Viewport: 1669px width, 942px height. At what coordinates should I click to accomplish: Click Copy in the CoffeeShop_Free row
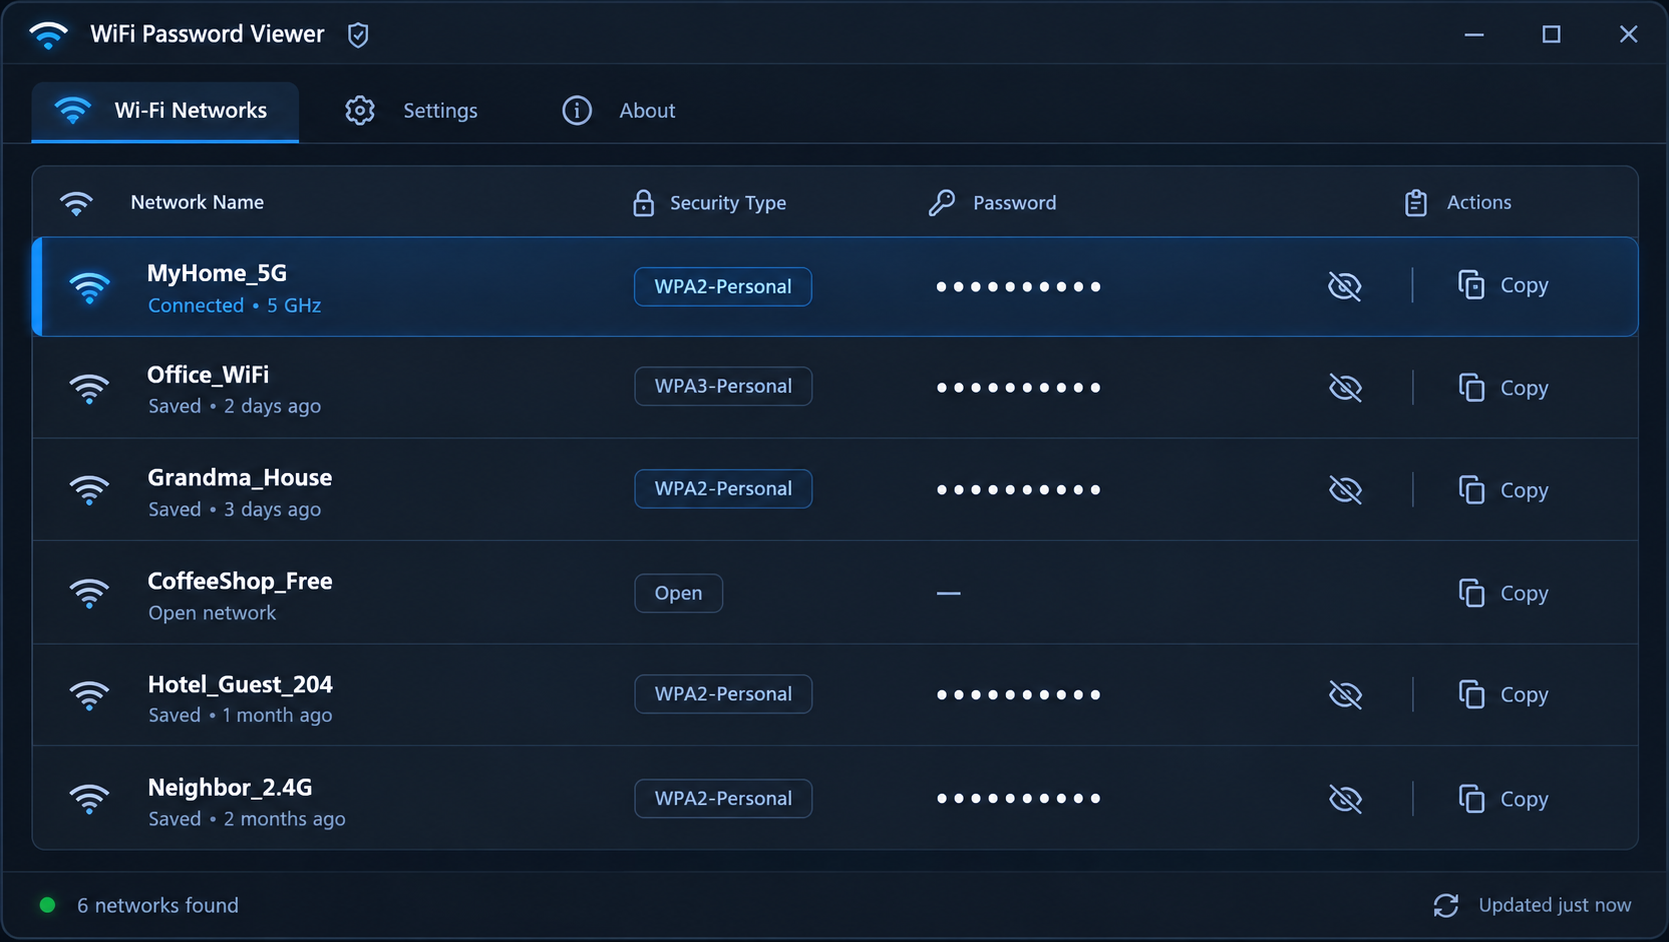click(x=1503, y=593)
